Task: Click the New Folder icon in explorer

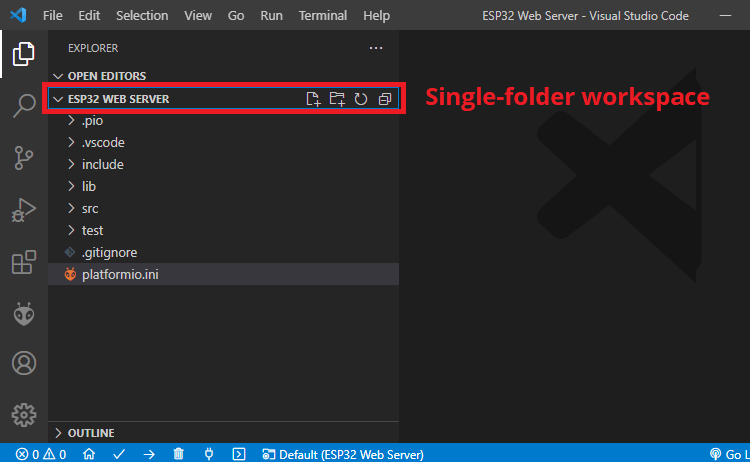Action: pyautogui.click(x=337, y=99)
